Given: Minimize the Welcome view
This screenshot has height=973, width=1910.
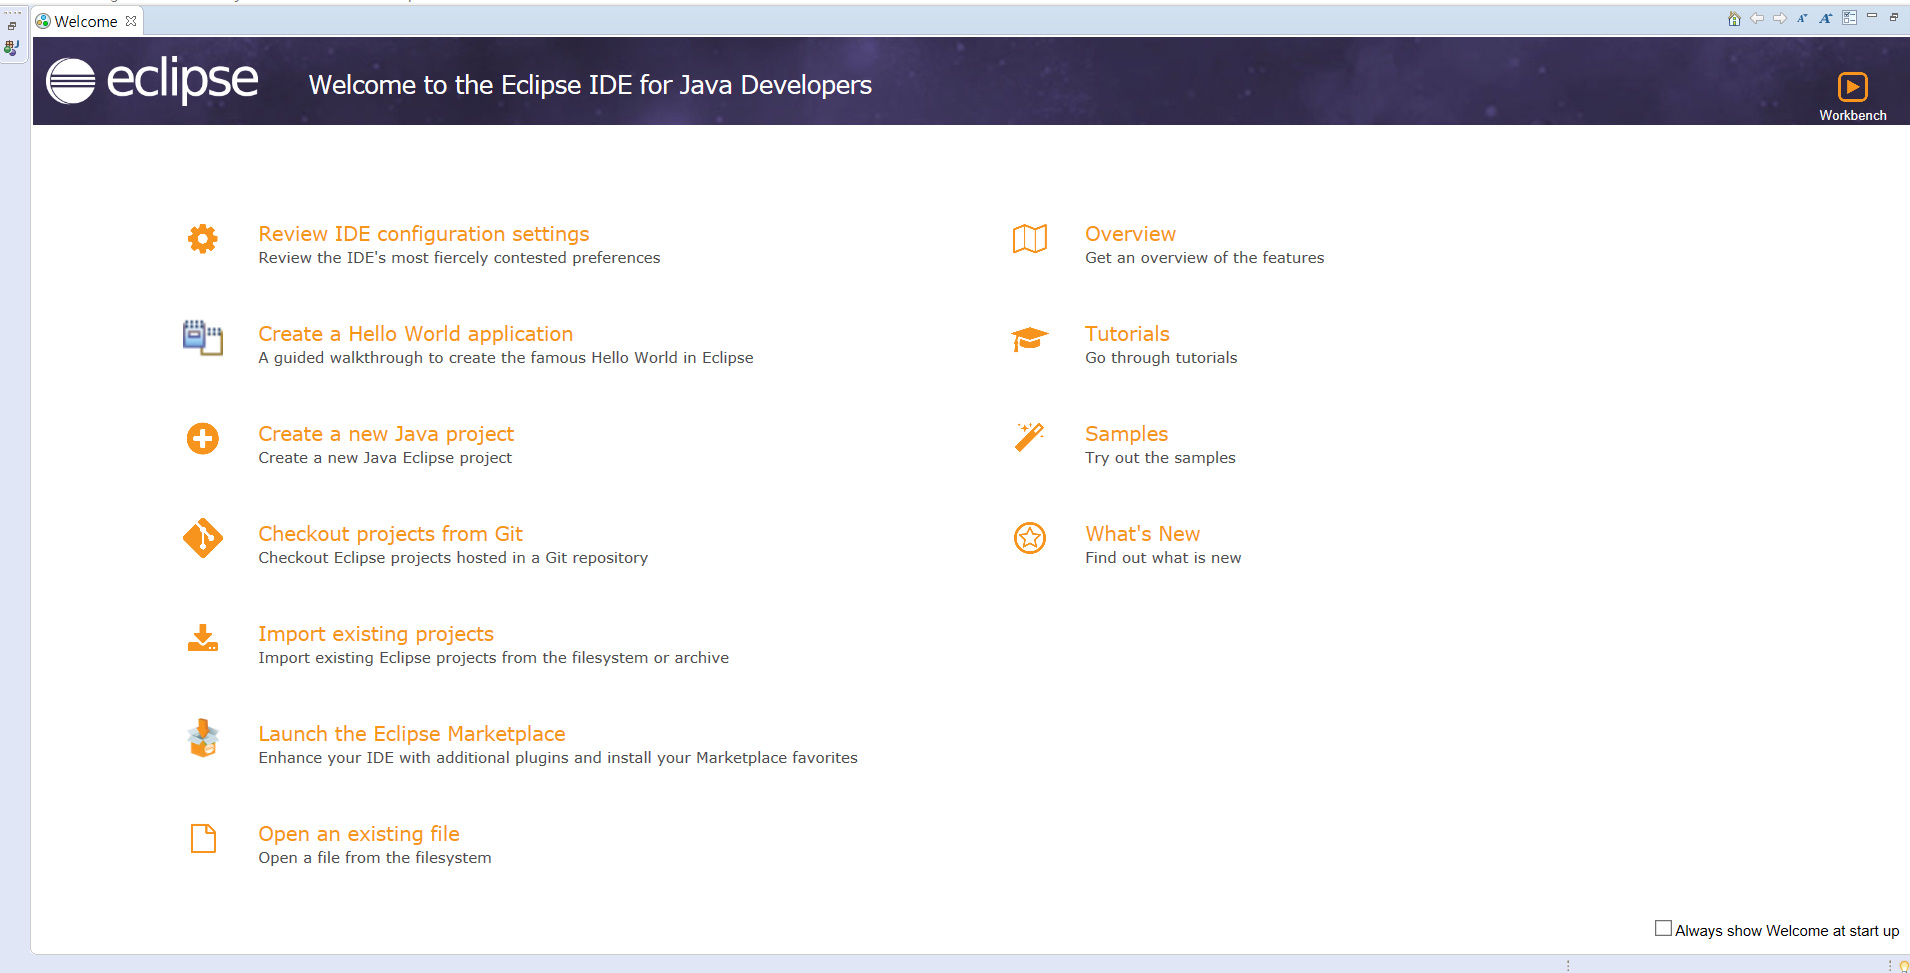Looking at the screenshot, I should pos(1872,16).
